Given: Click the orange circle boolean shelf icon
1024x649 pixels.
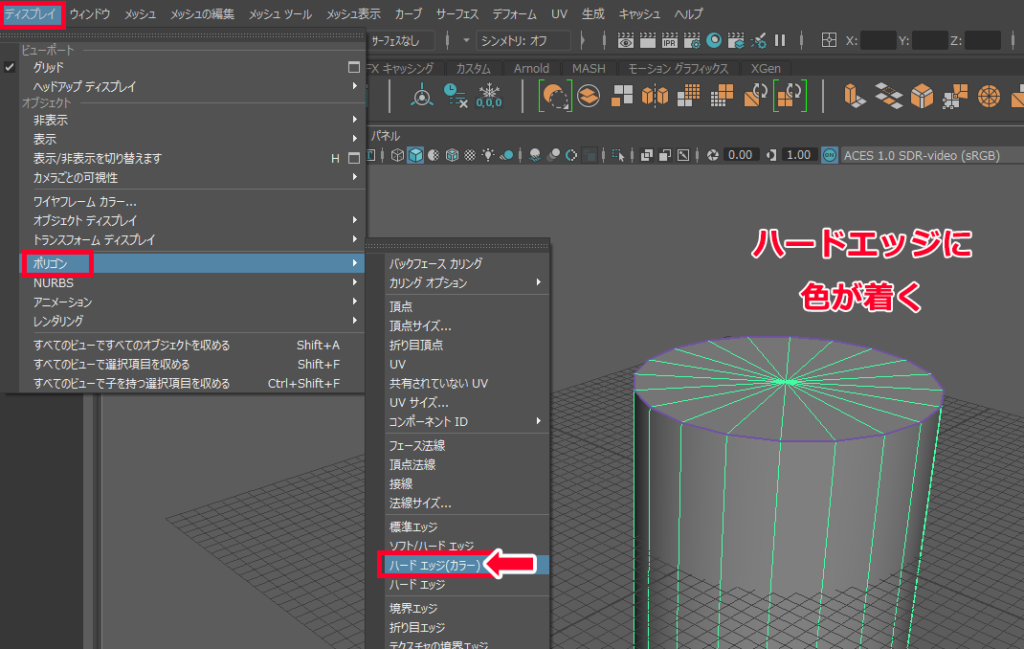Looking at the screenshot, I should [555, 96].
